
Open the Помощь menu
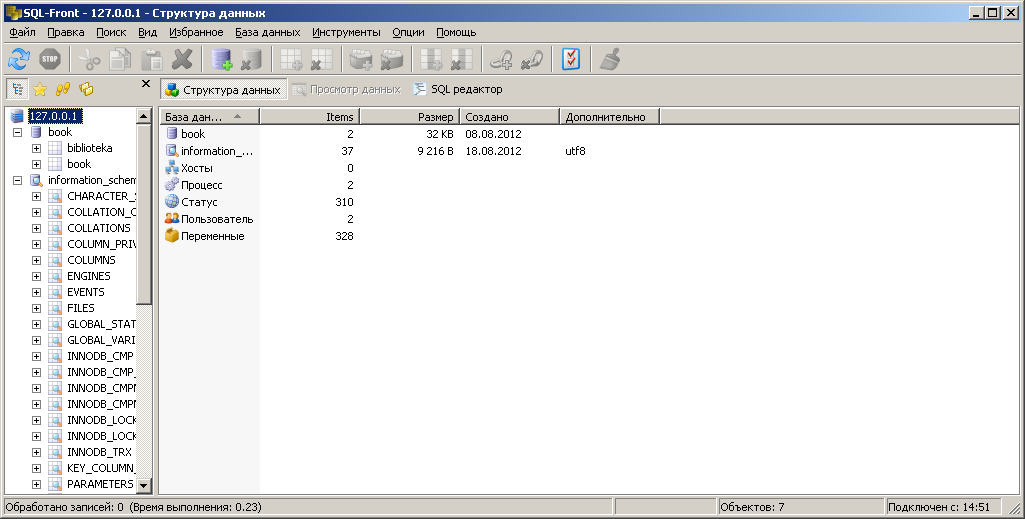click(x=456, y=32)
